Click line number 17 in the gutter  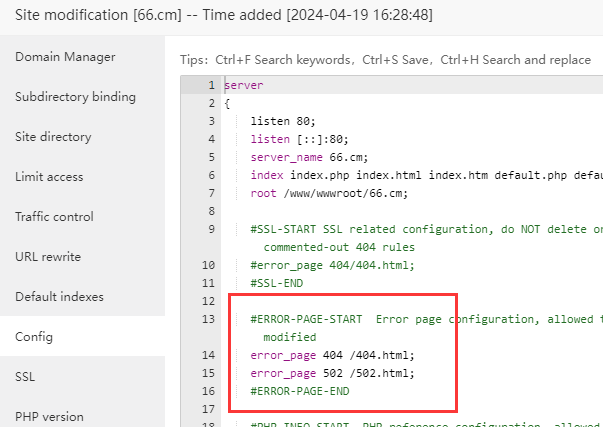[x=208, y=409]
